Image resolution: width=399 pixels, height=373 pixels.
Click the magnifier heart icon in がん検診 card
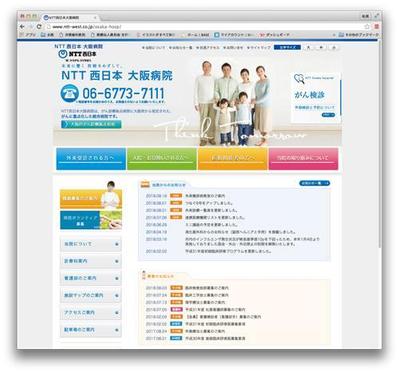point(299,79)
